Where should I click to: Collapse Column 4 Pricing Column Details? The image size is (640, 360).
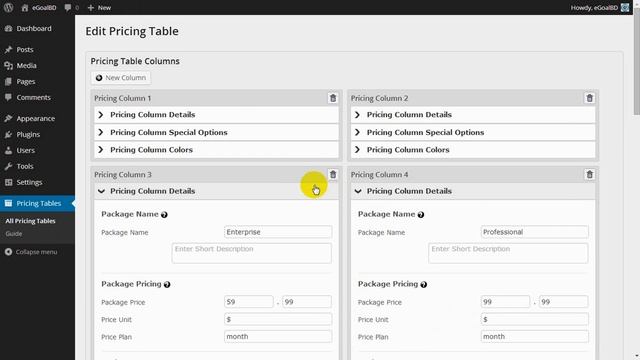tap(473, 191)
